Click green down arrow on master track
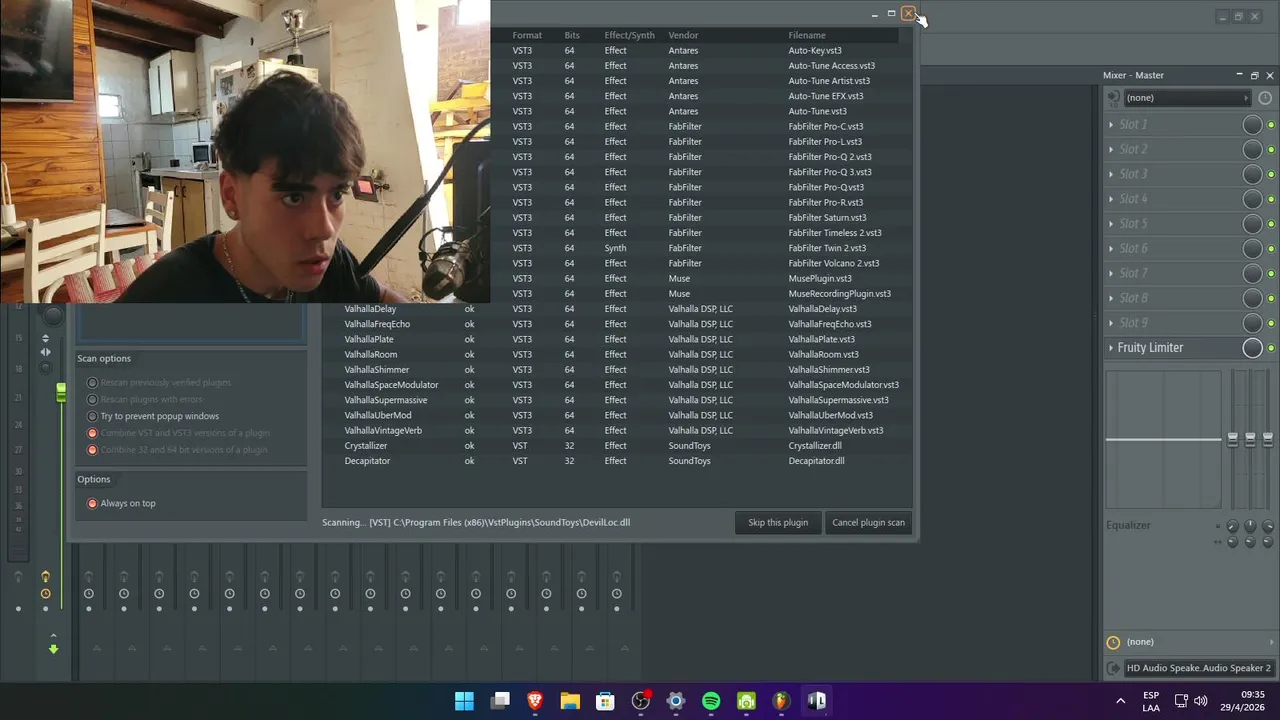 point(53,649)
